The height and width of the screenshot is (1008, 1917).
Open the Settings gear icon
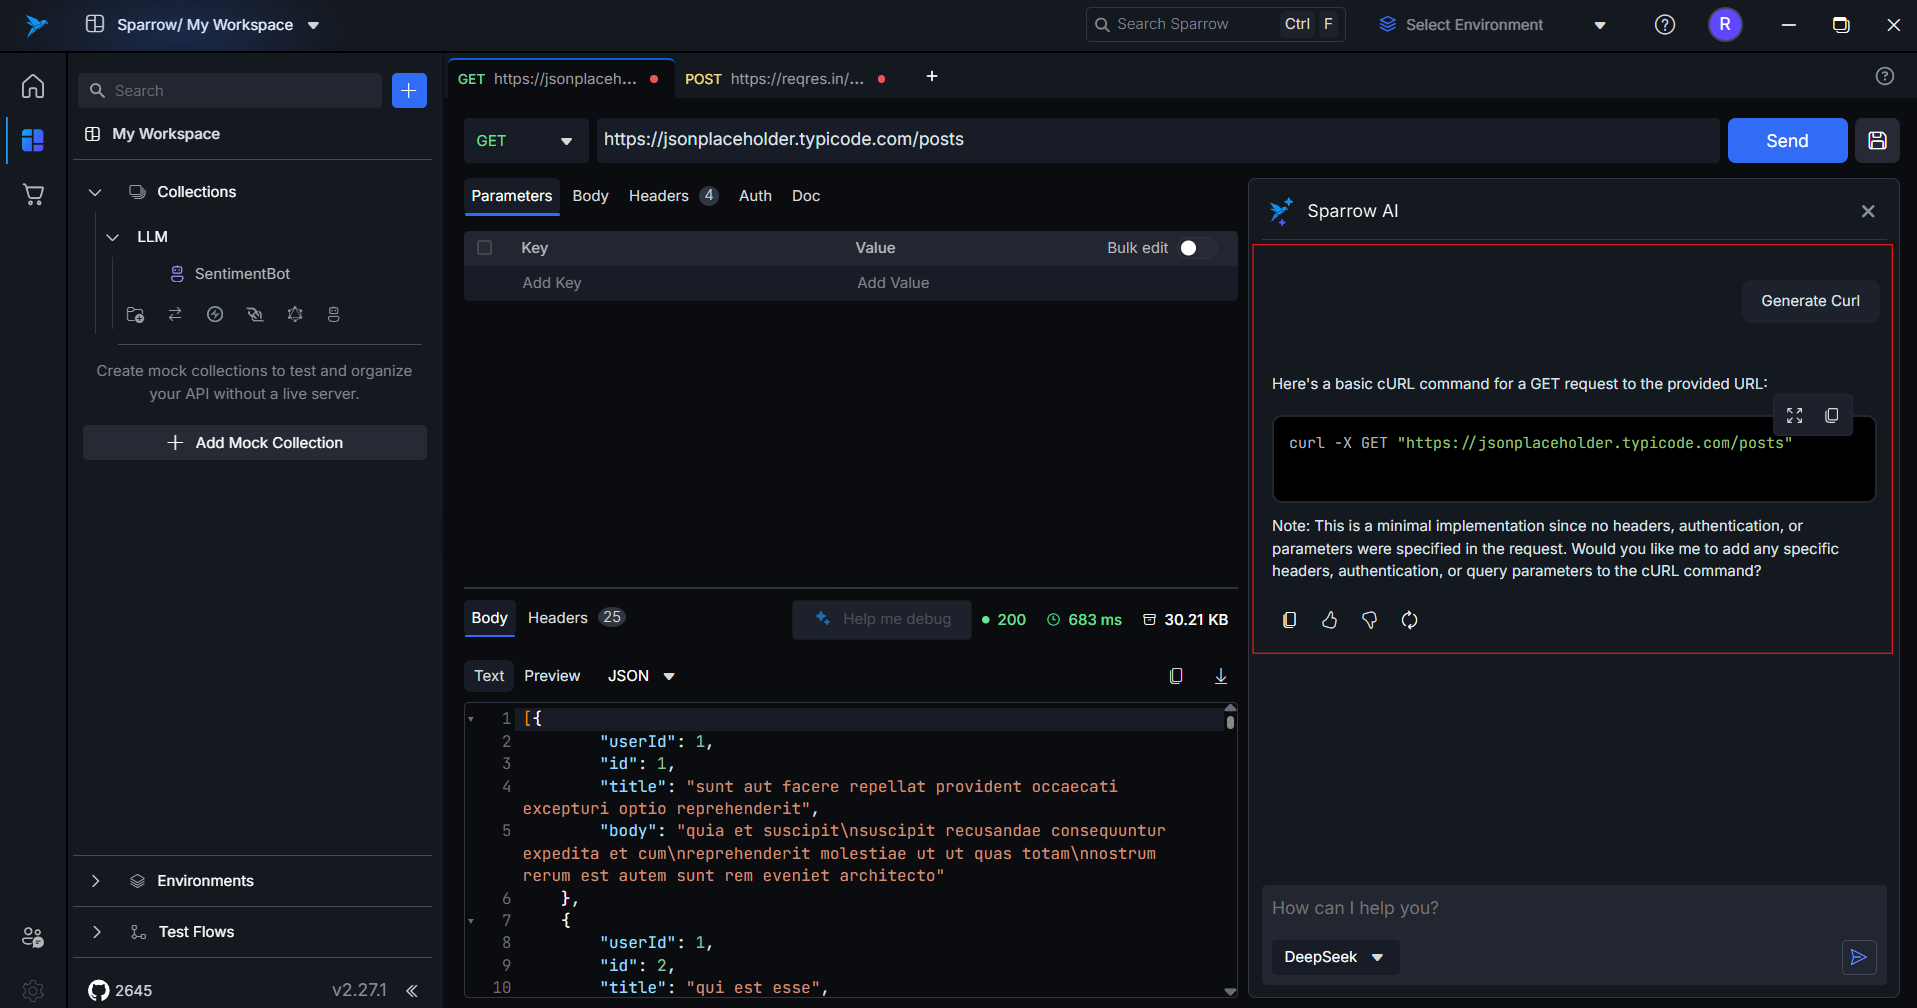33,990
